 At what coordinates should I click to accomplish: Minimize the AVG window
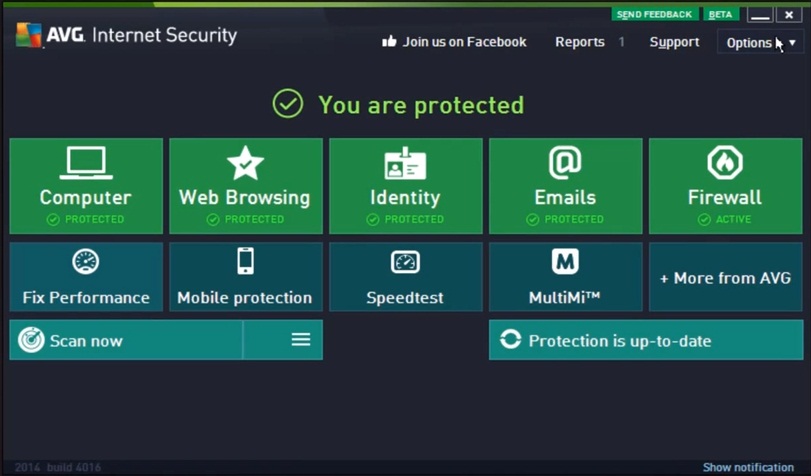[x=760, y=14]
